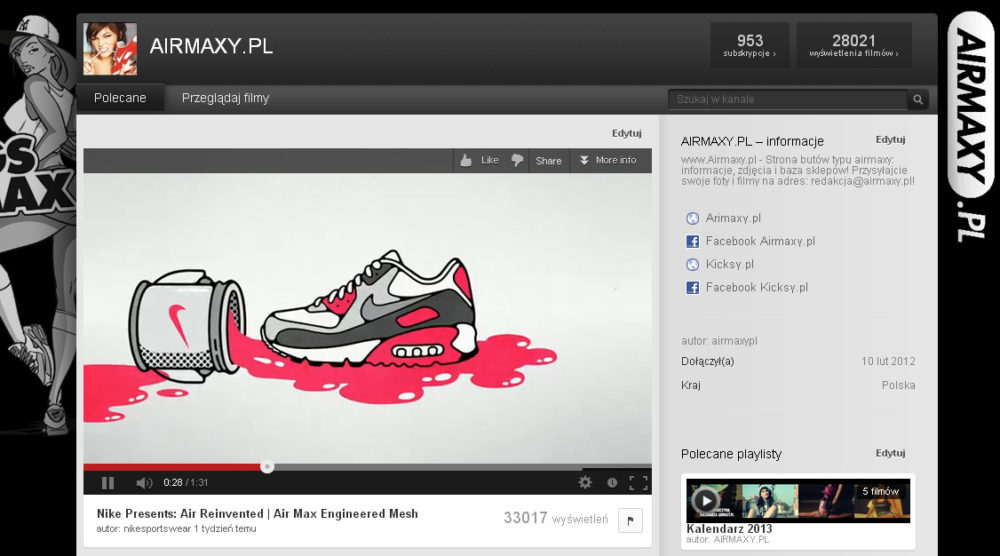Click the thumbs-up Like button
The height and width of the screenshot is (556, 1000).
[x=479, y=160]
